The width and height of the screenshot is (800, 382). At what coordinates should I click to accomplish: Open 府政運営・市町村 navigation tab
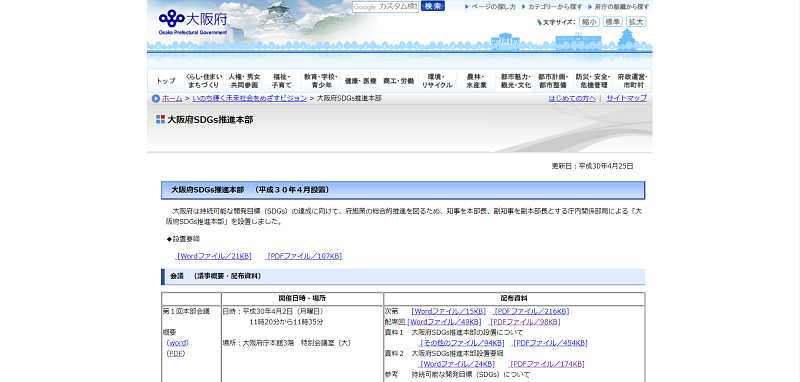point(633,81)
